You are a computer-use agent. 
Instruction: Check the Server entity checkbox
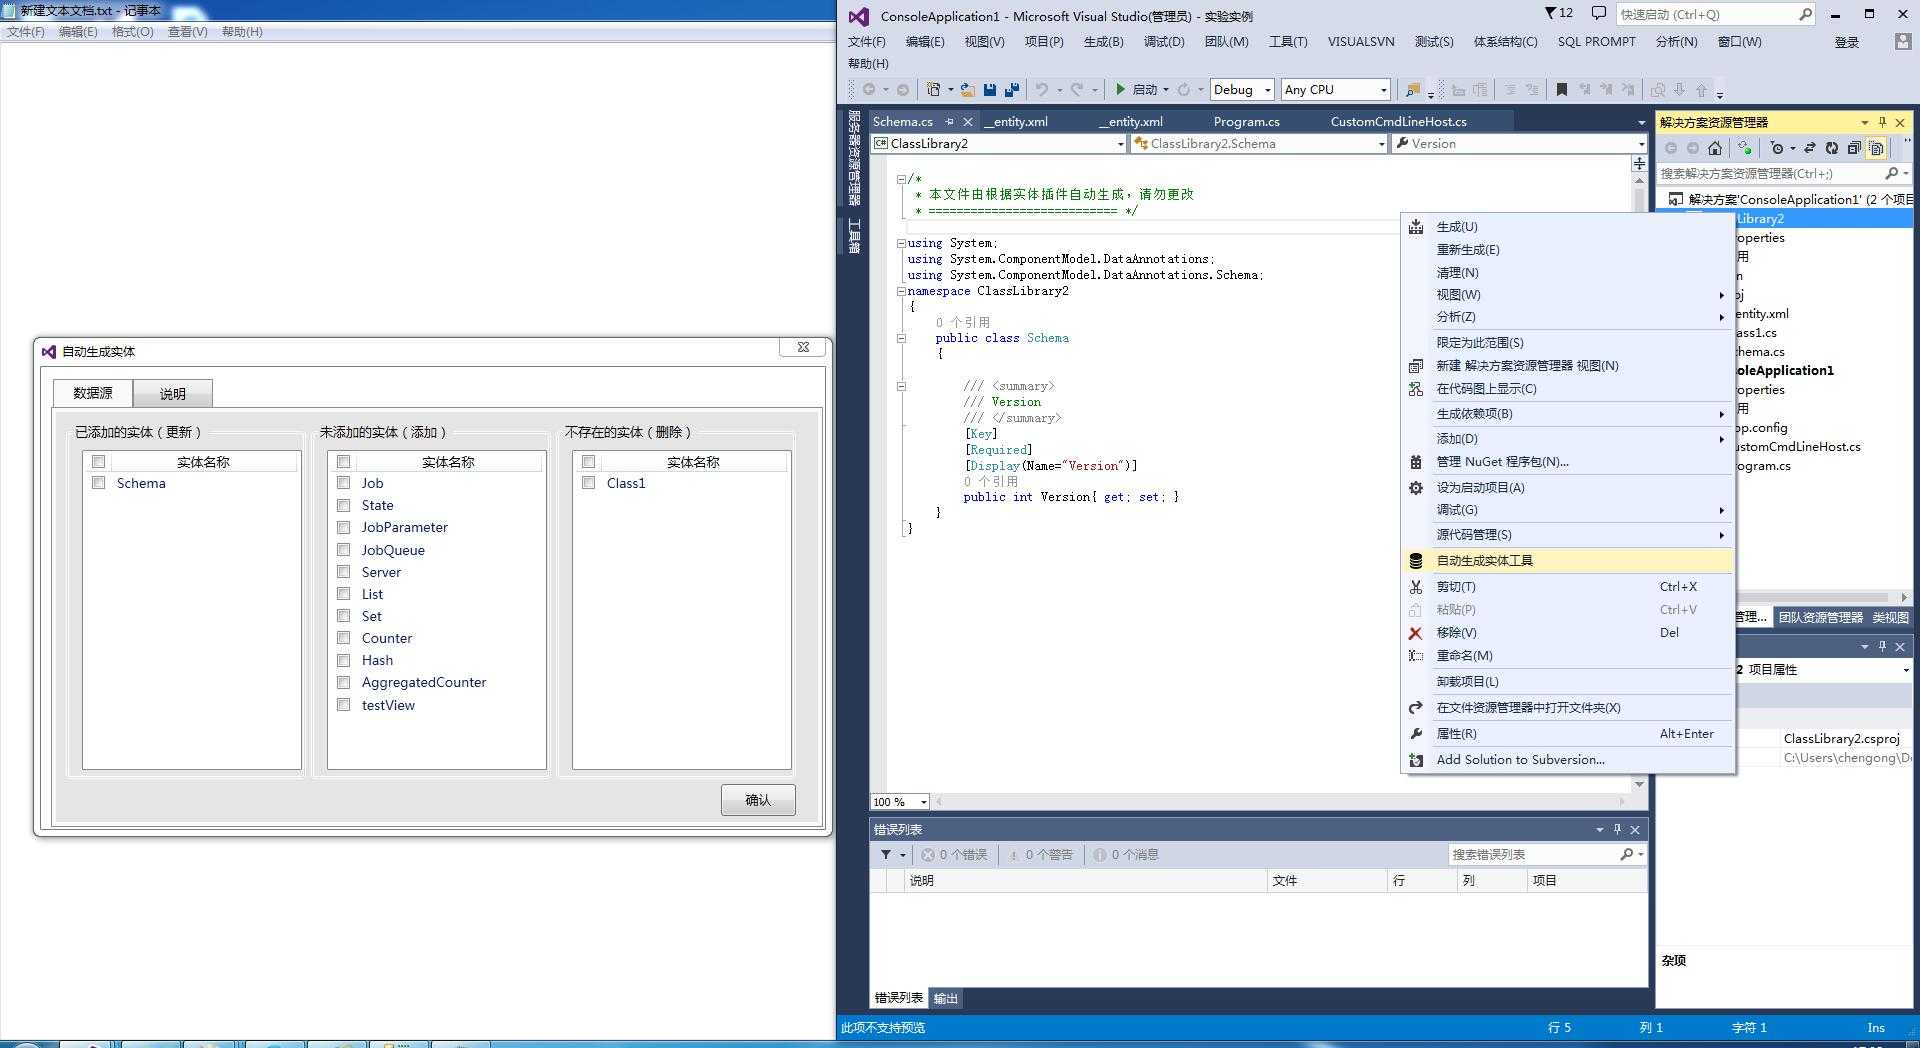point(343,571)
